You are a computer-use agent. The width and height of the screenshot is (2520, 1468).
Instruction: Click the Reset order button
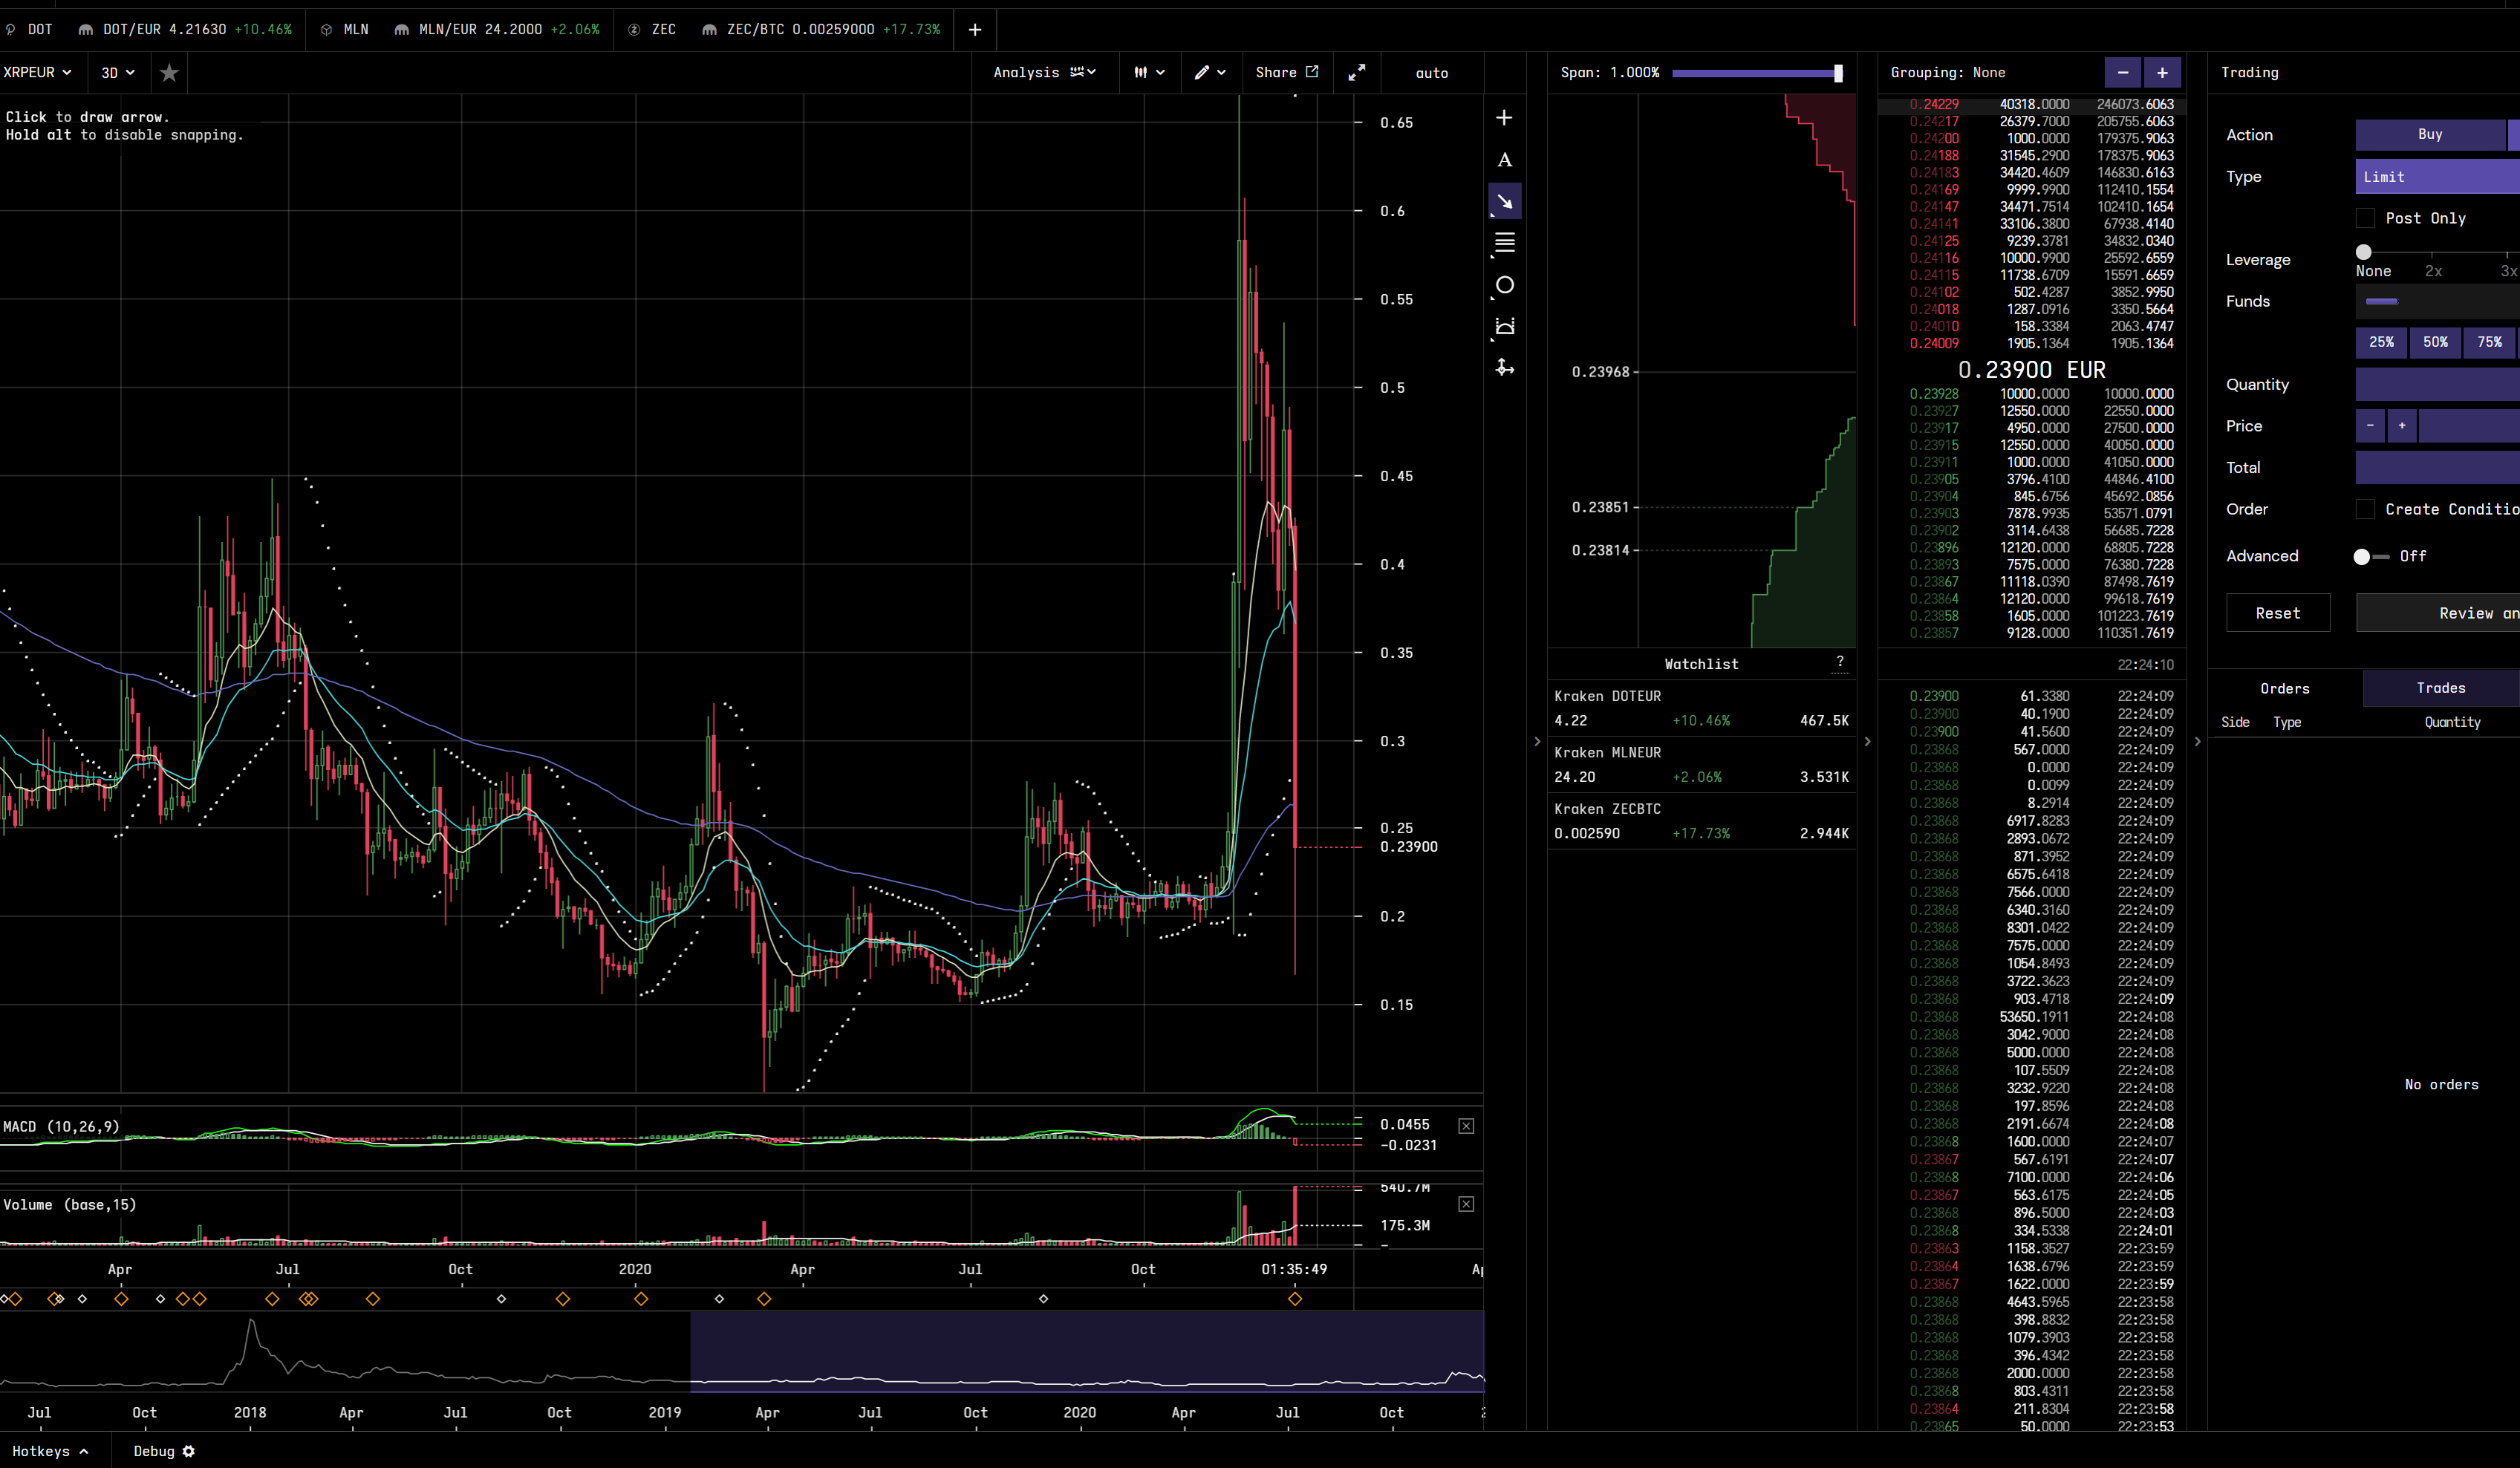(x=2277, y=613)
